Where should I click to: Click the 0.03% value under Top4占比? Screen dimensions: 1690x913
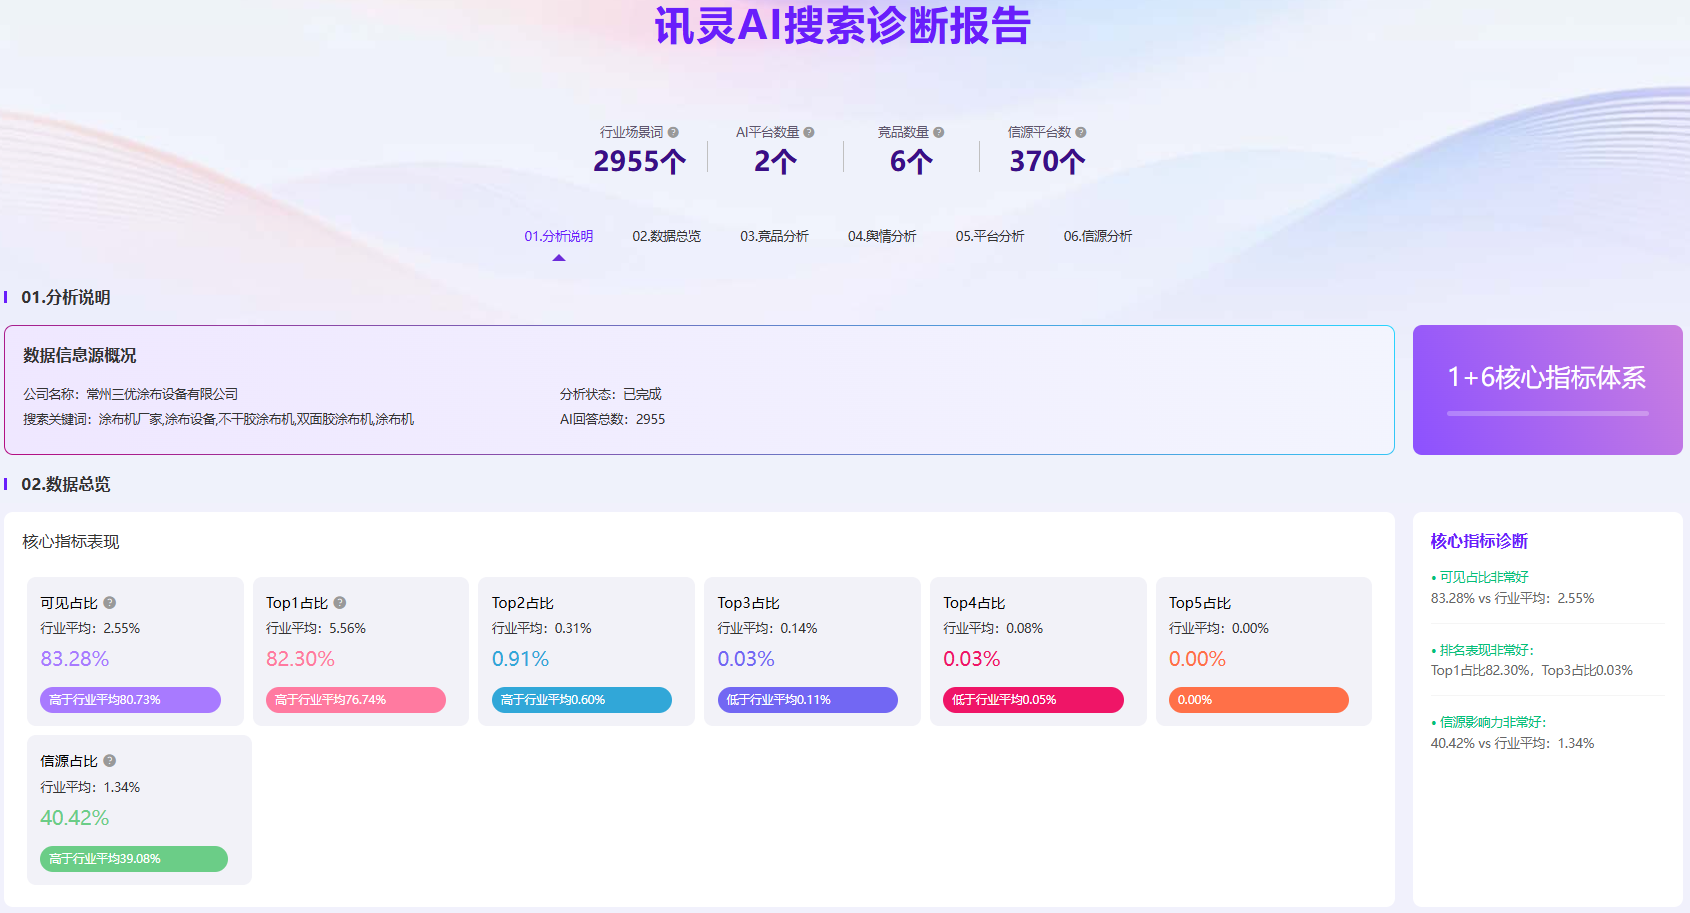pos(972,659)
